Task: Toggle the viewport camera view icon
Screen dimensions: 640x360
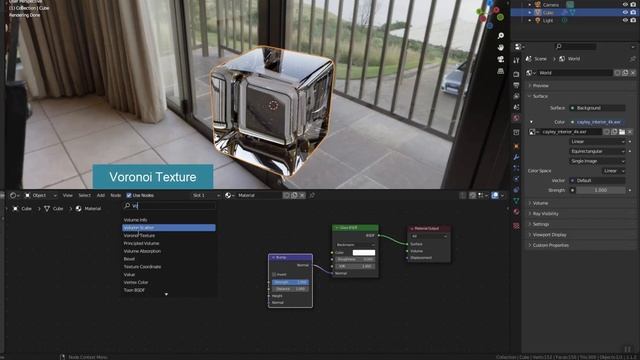Action: (x=500, y=59)
